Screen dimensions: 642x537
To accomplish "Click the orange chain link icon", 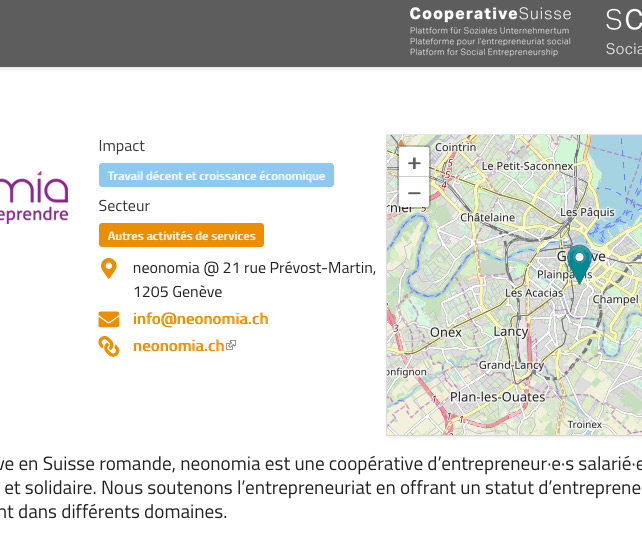I will [109, 346].
